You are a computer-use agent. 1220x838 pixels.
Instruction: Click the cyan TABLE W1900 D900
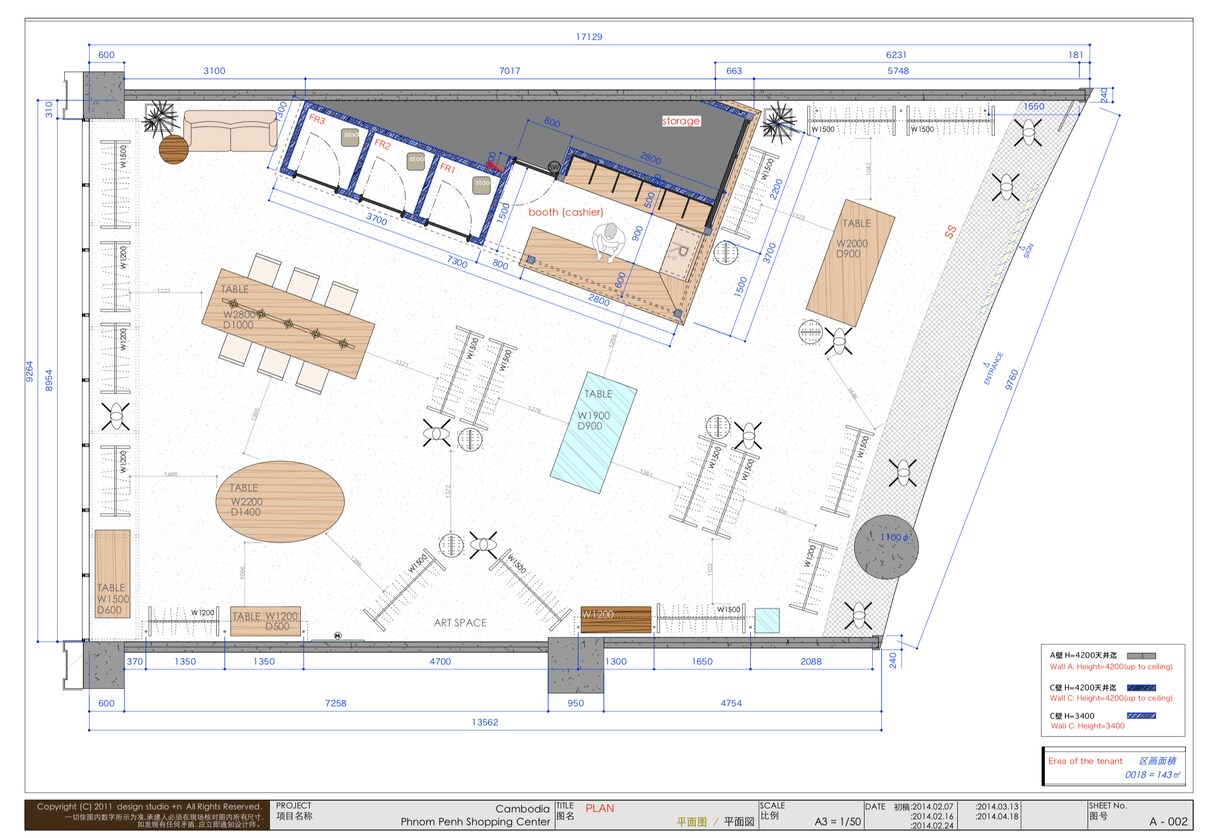(595, 432)
